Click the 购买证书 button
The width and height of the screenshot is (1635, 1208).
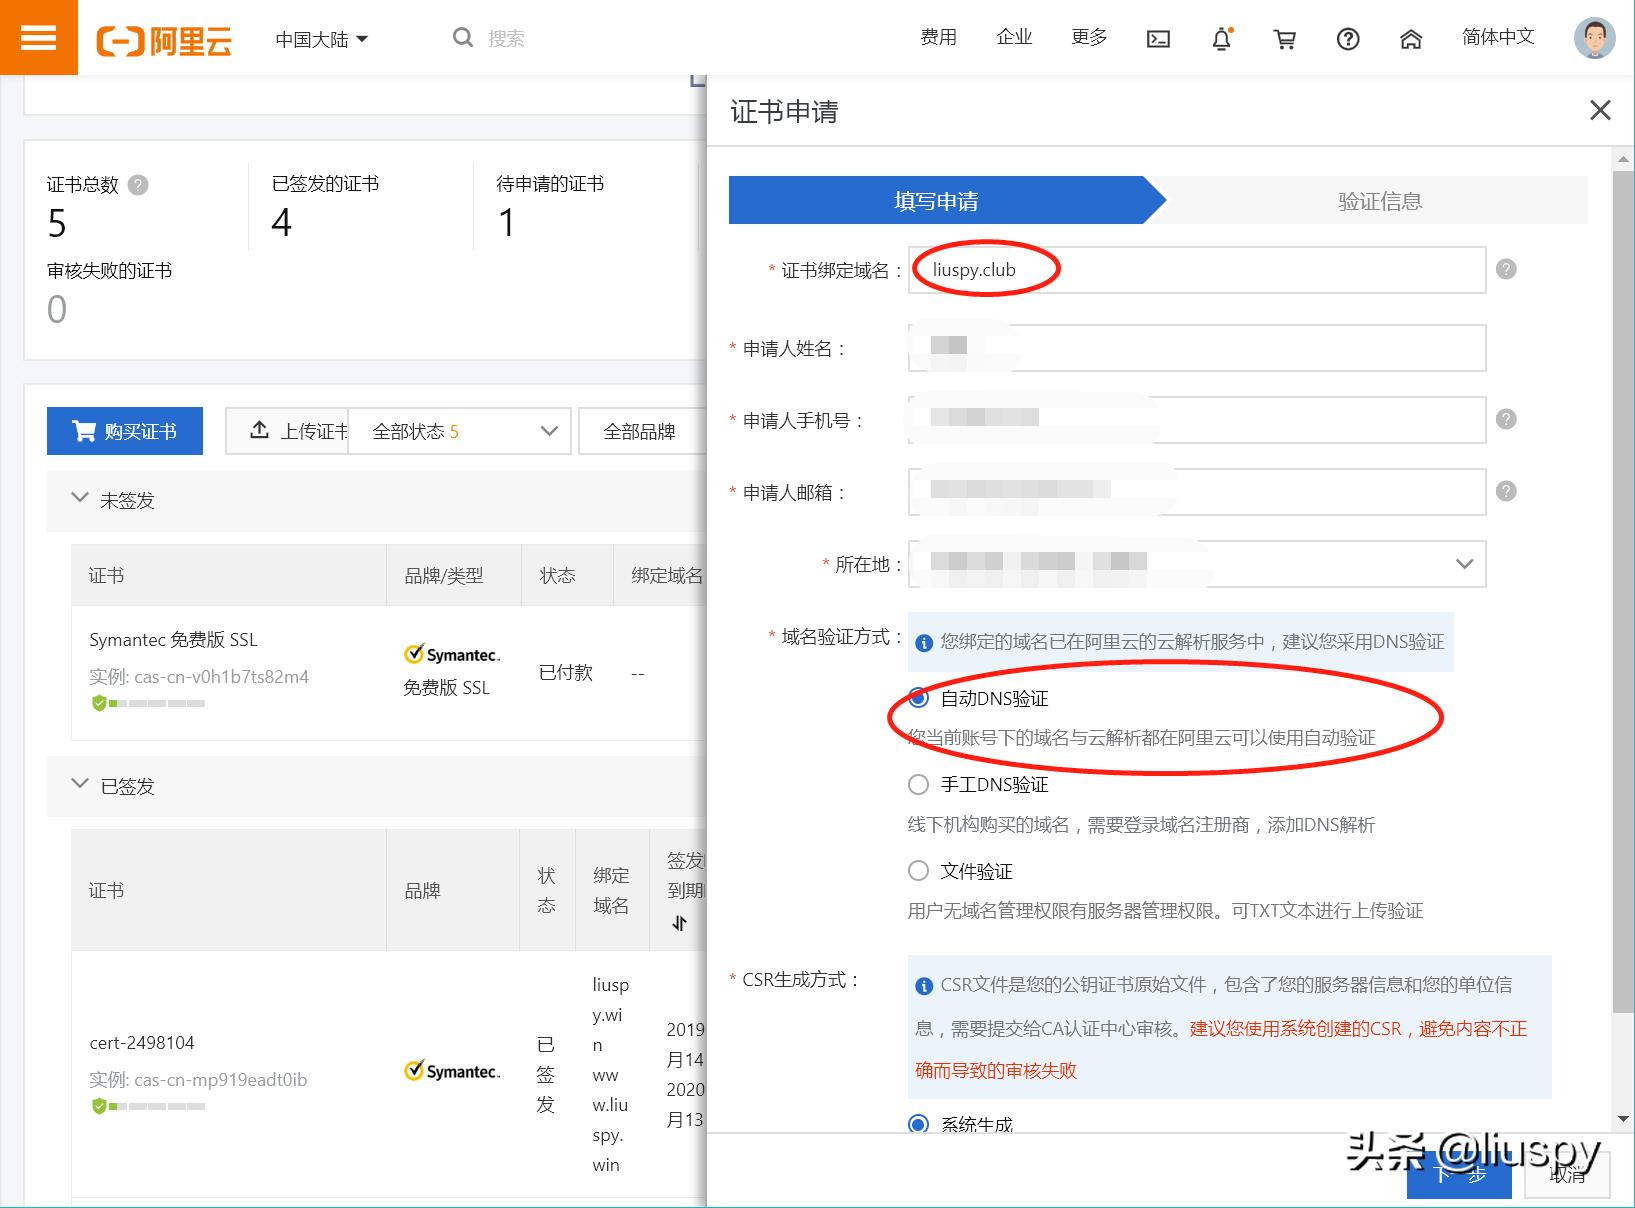124,430
